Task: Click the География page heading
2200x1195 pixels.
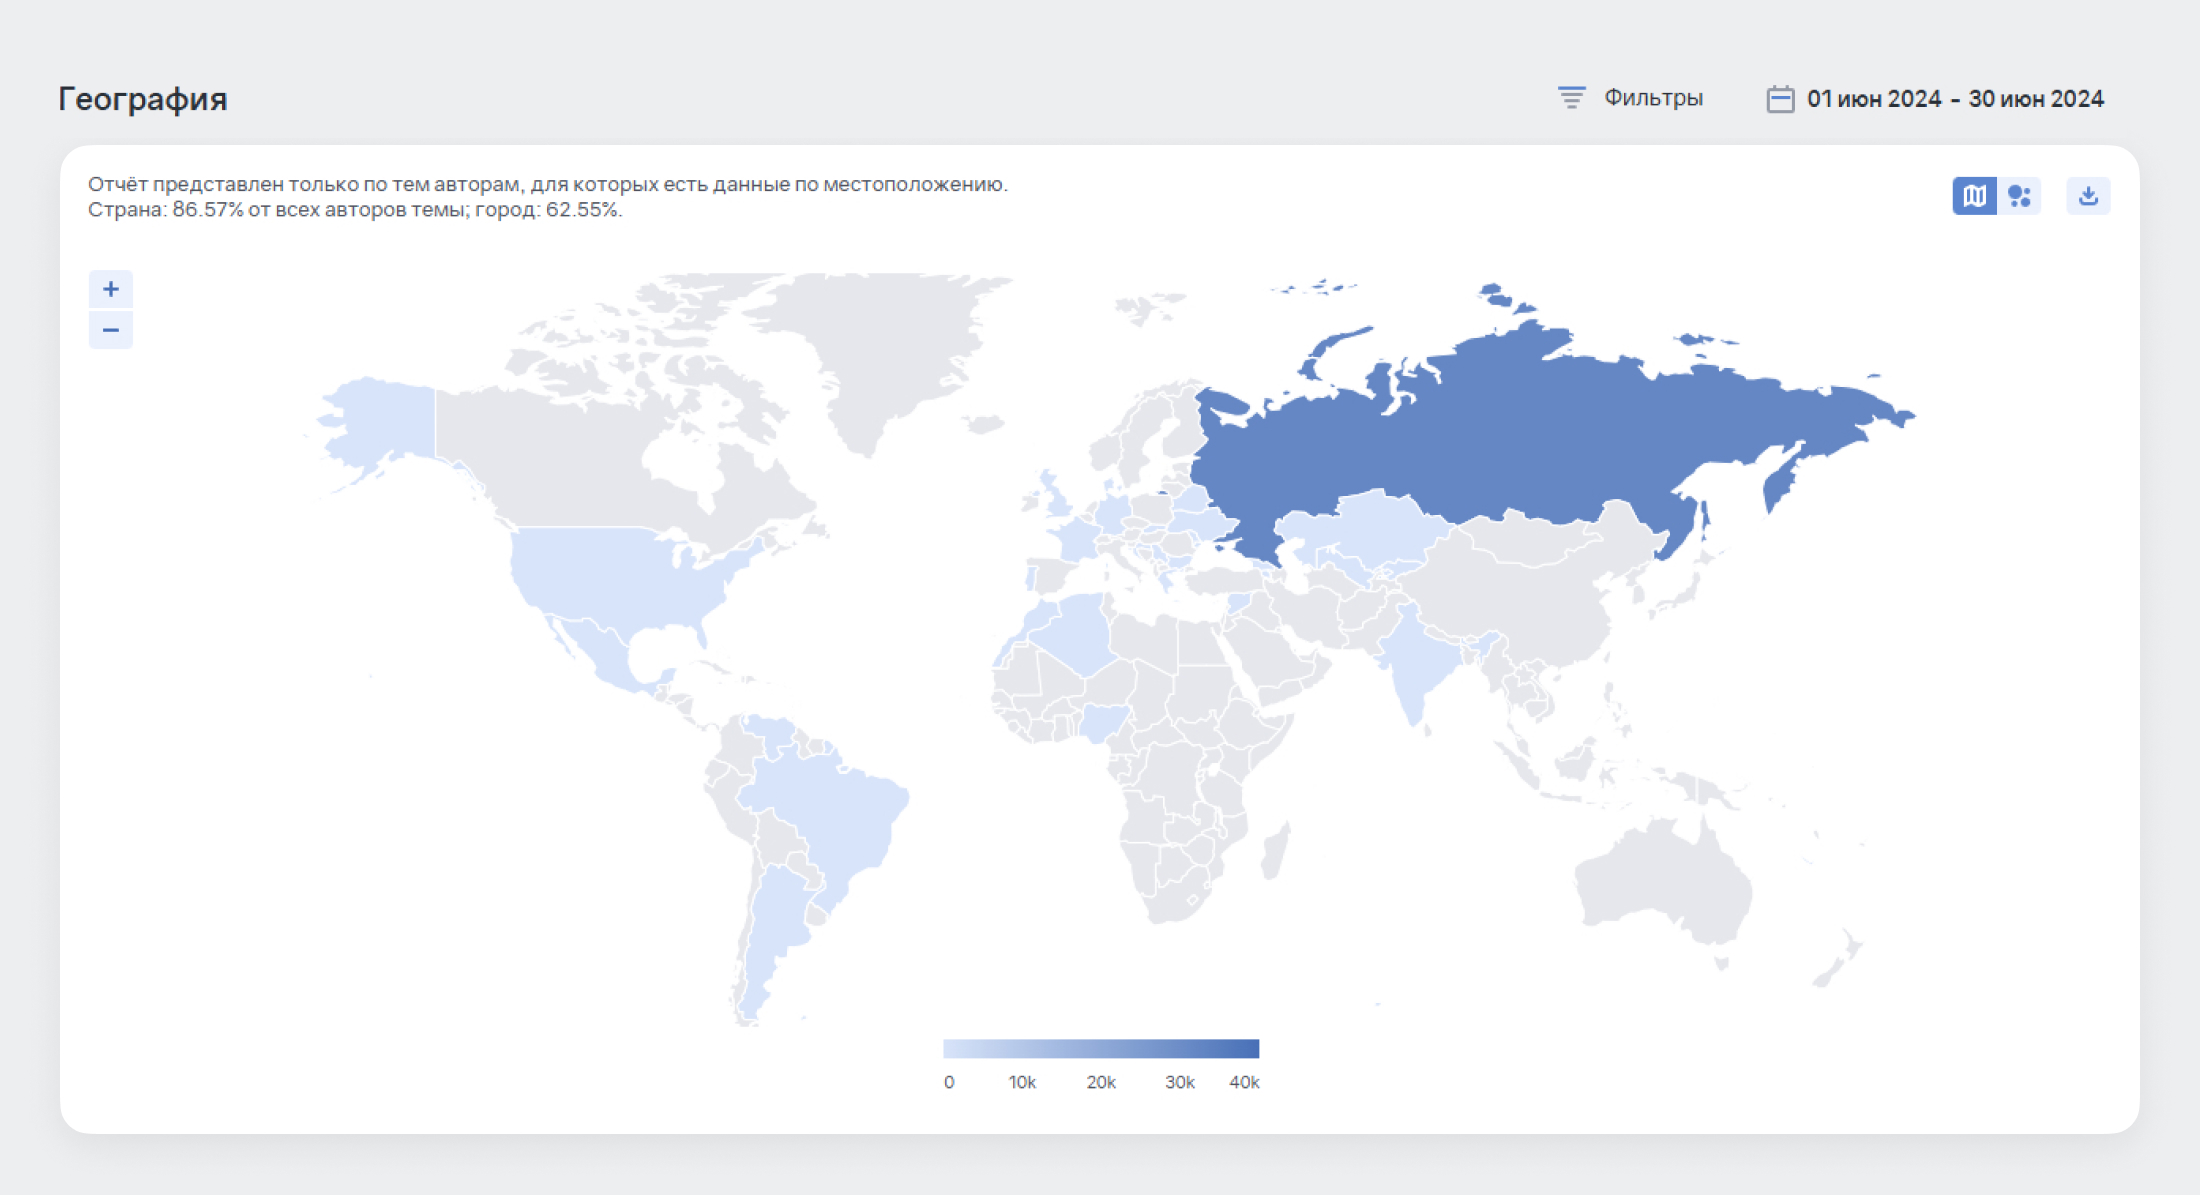Action: 143,99
